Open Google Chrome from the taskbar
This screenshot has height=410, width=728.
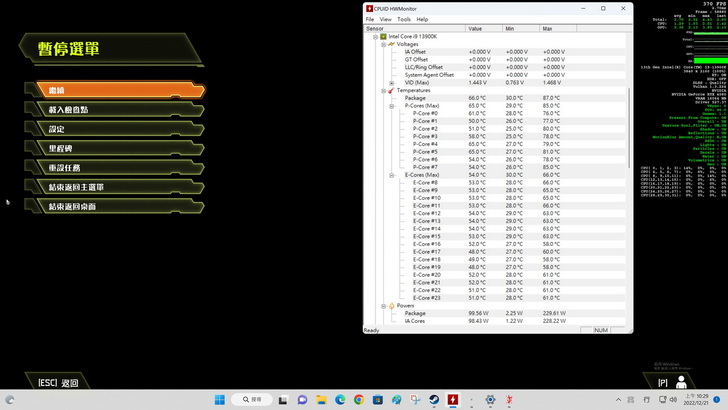[359, 399]
